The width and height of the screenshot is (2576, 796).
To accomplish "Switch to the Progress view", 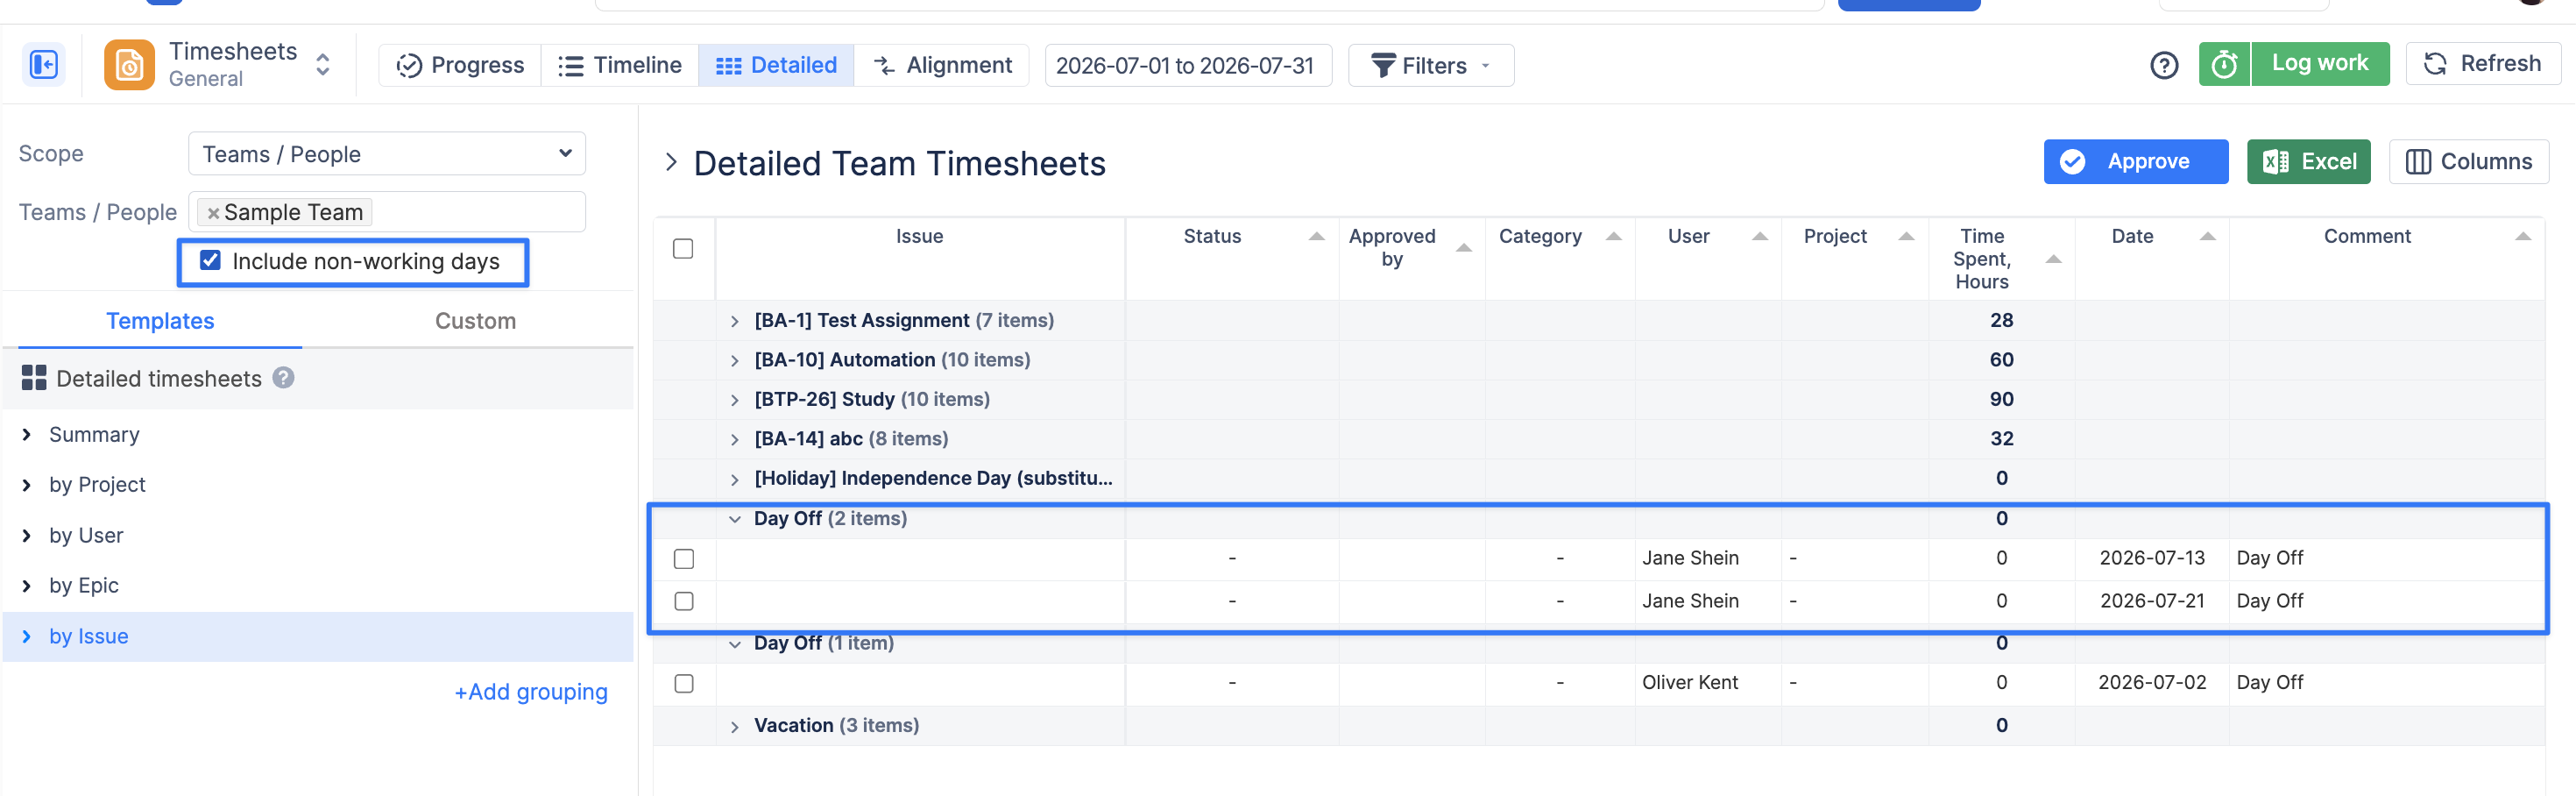I will 460,65.
